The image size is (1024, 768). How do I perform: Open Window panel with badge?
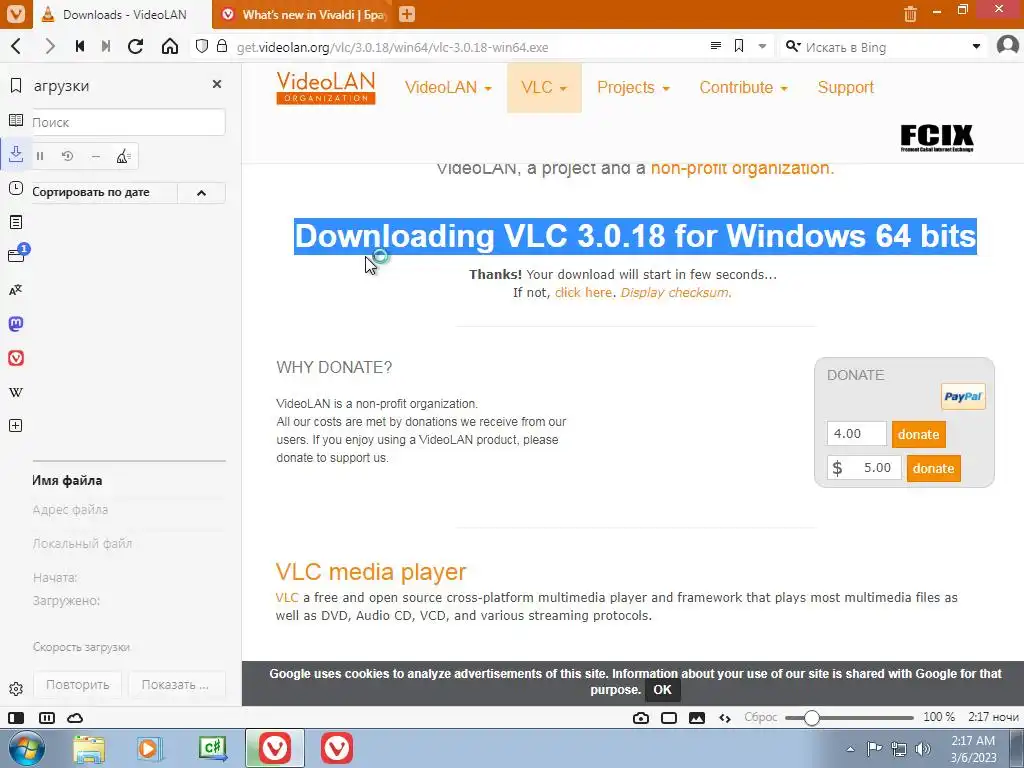(x=17, y=254)
